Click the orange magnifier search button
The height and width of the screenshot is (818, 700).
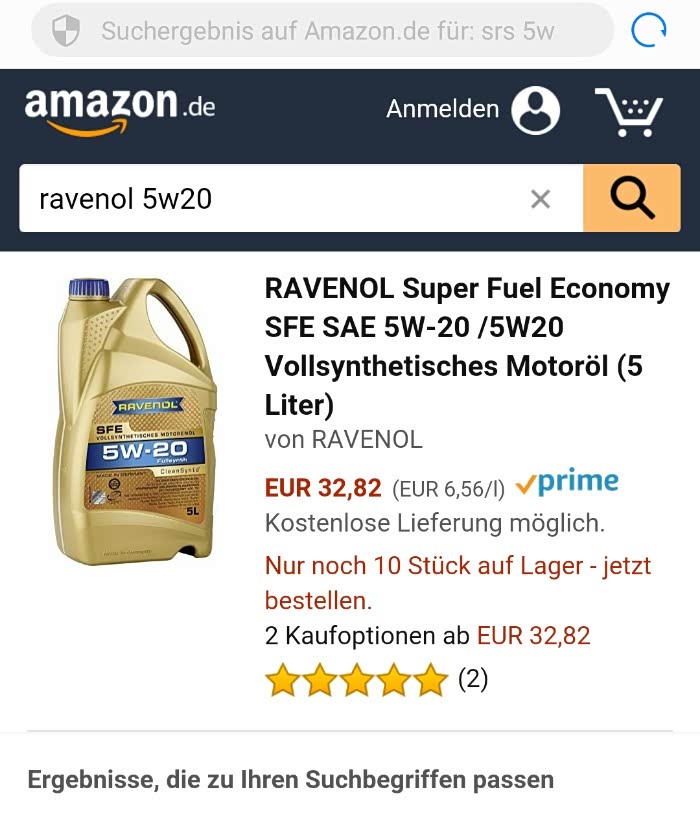tap(632, 198)
